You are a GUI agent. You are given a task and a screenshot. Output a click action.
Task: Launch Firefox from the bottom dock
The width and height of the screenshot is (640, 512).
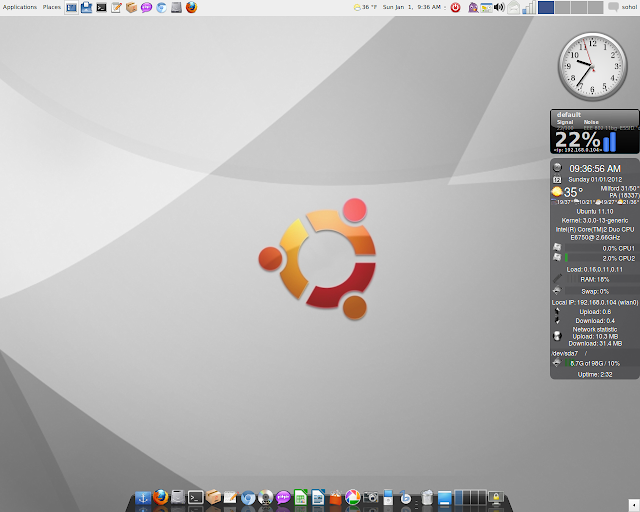(160, 497)
